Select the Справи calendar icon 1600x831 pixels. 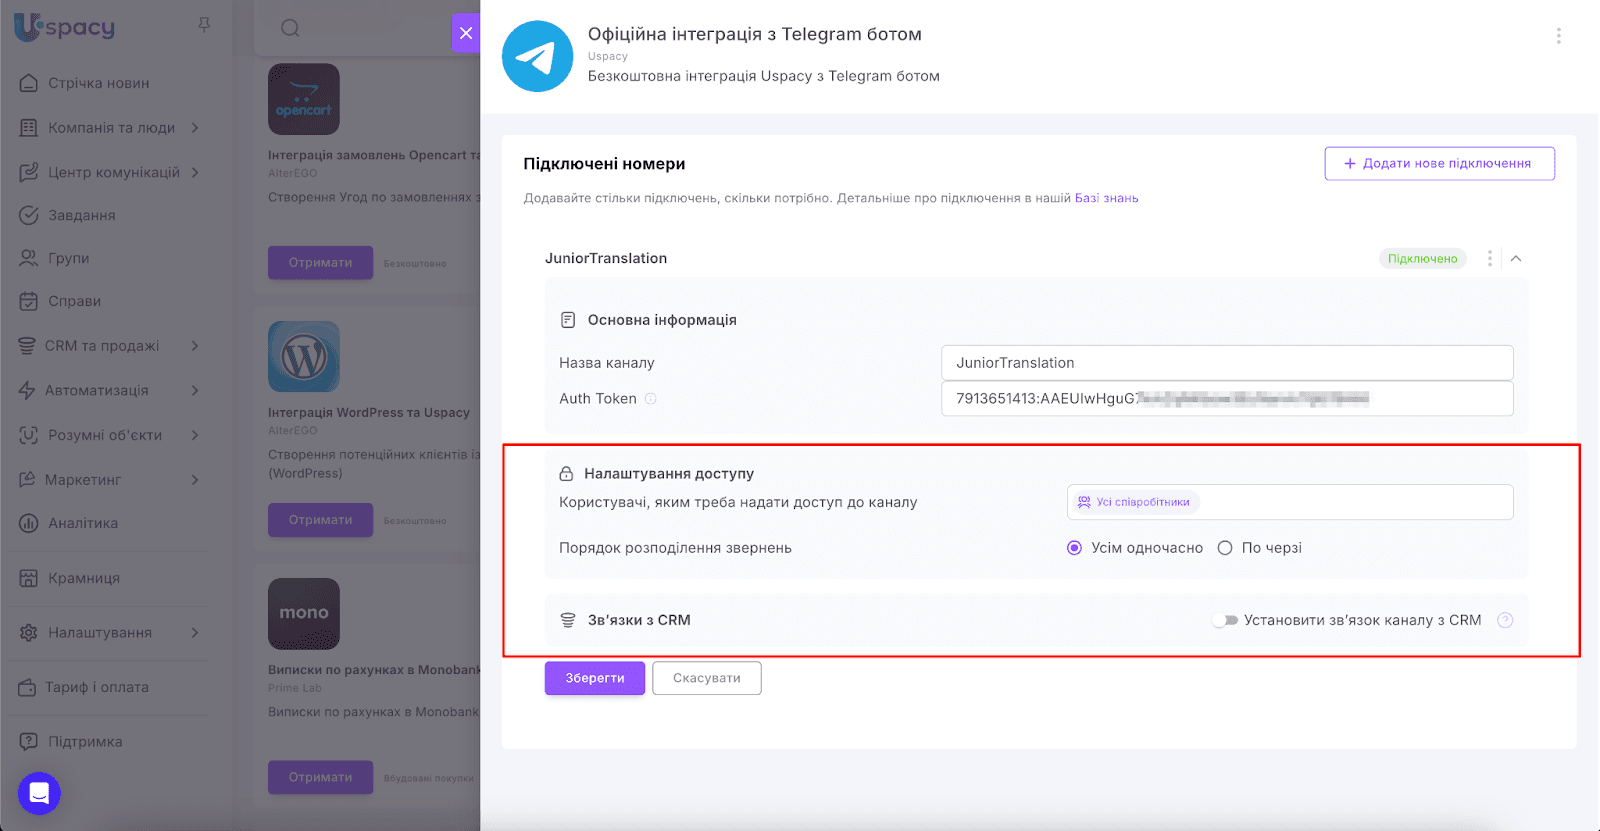click(27, 301)
